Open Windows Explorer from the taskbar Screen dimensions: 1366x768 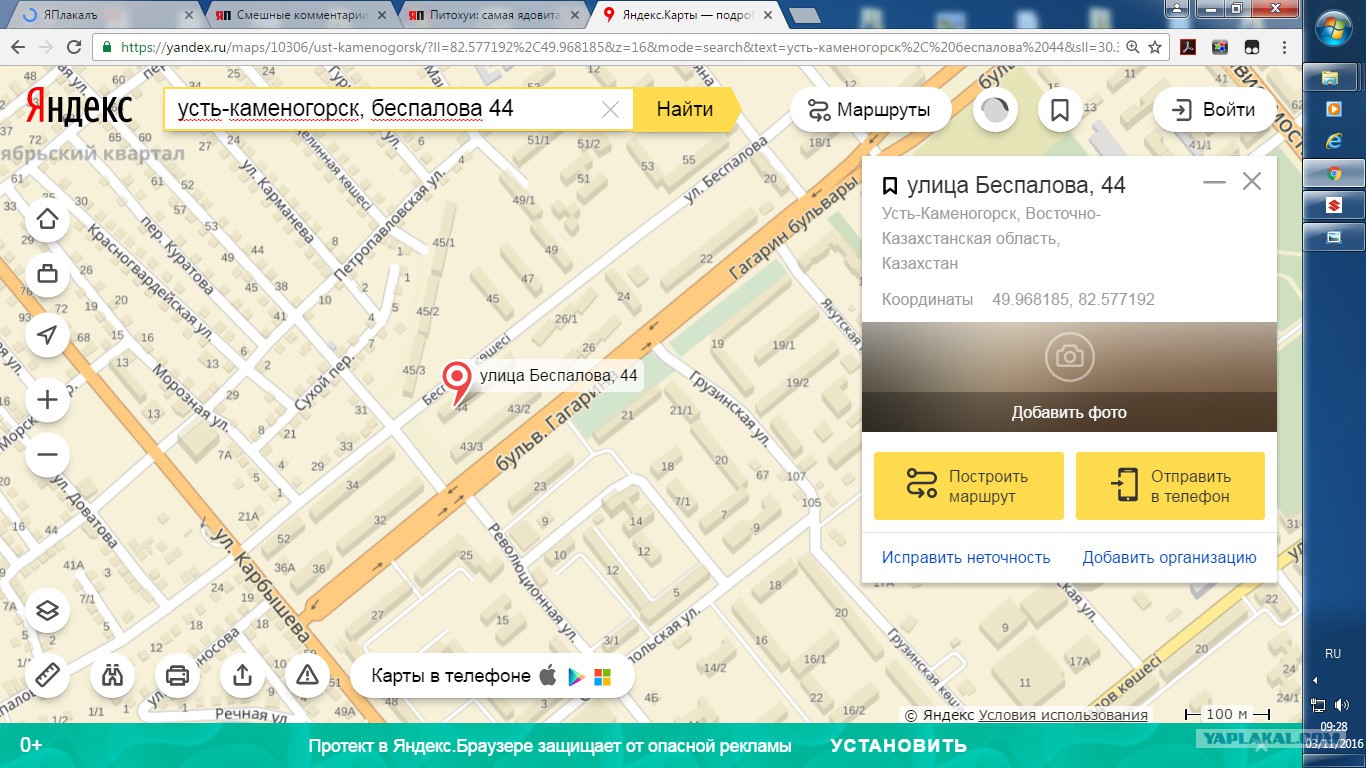pyautogui.click(x=1334, y=77)
